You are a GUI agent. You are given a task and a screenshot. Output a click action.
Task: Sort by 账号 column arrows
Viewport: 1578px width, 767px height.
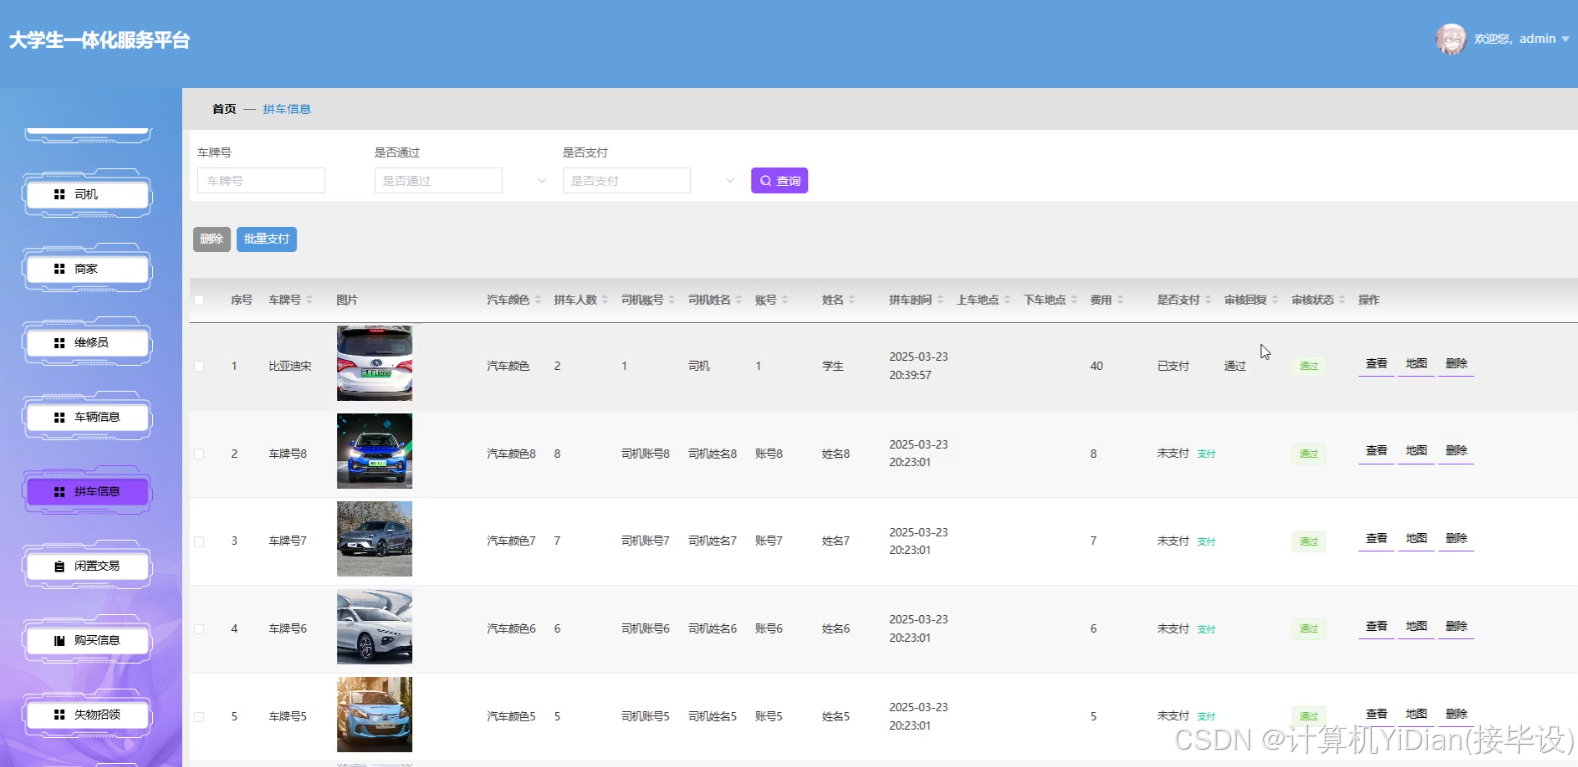point(784,300)
